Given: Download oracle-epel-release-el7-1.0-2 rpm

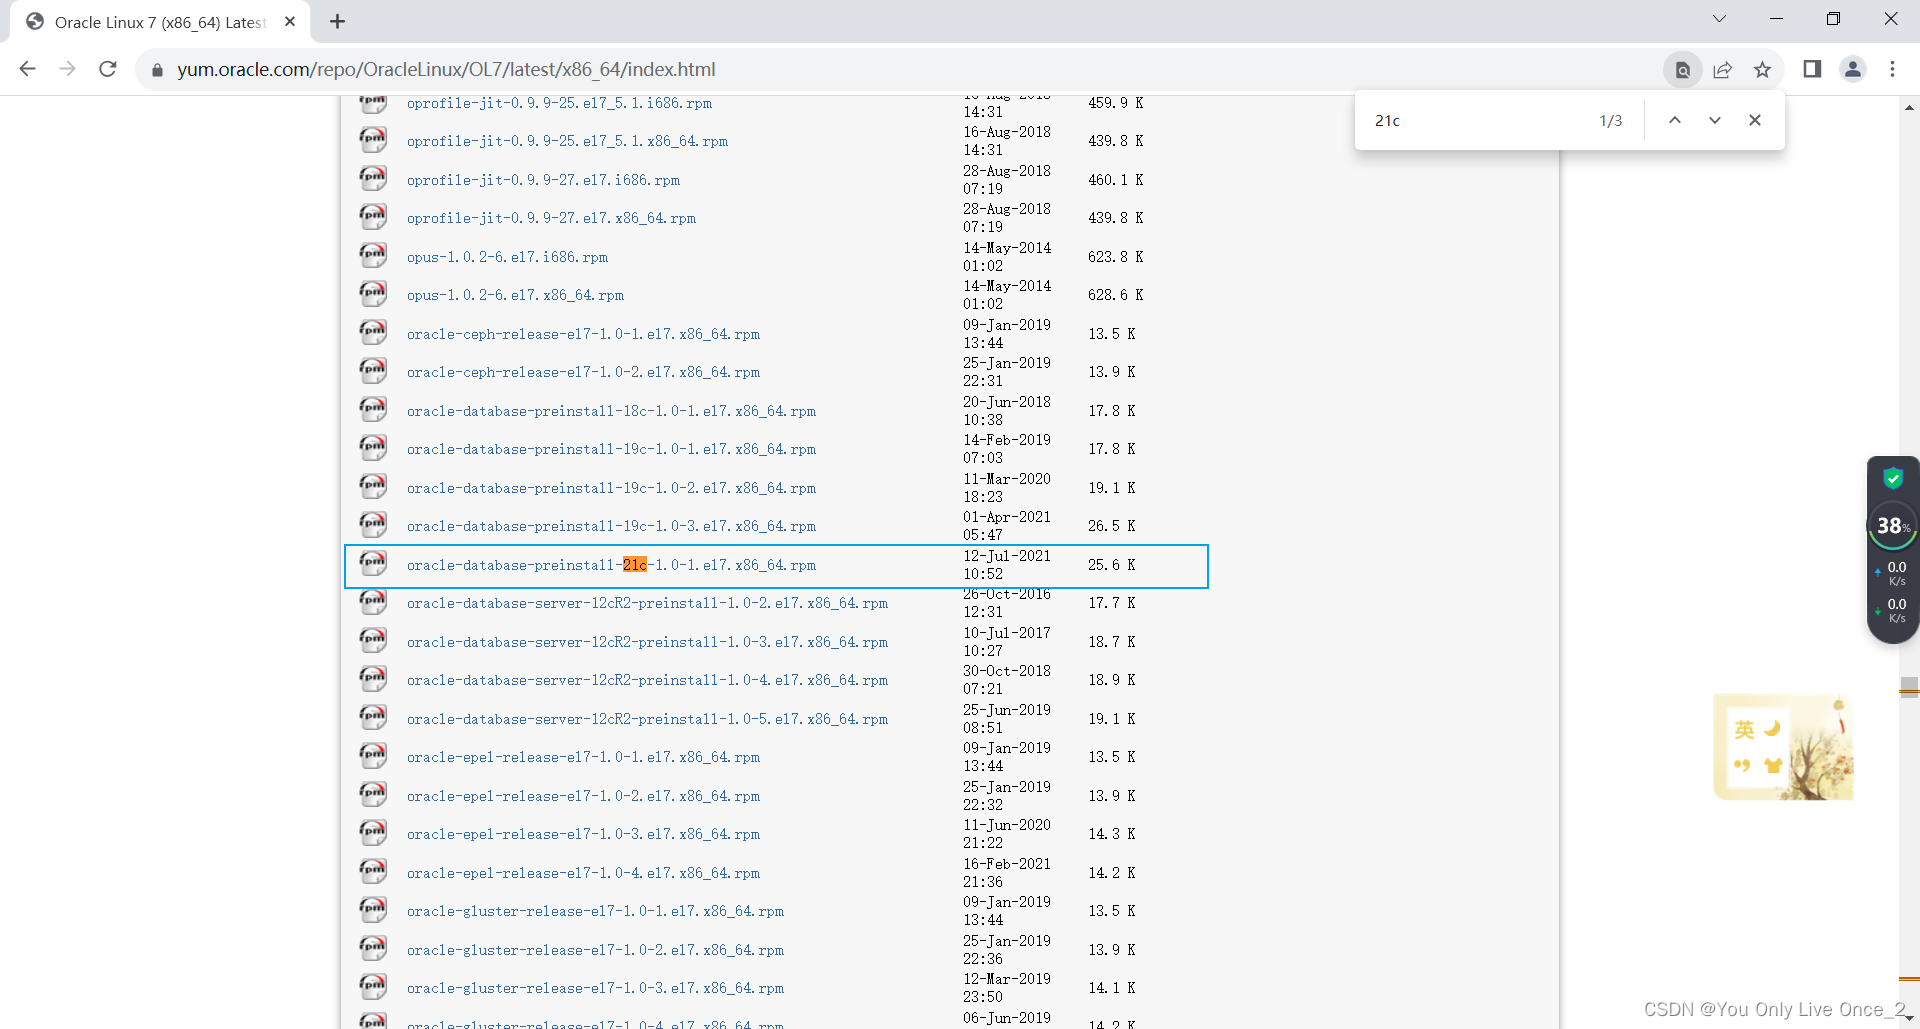Looking at the screenshot, I should (583, 797).
